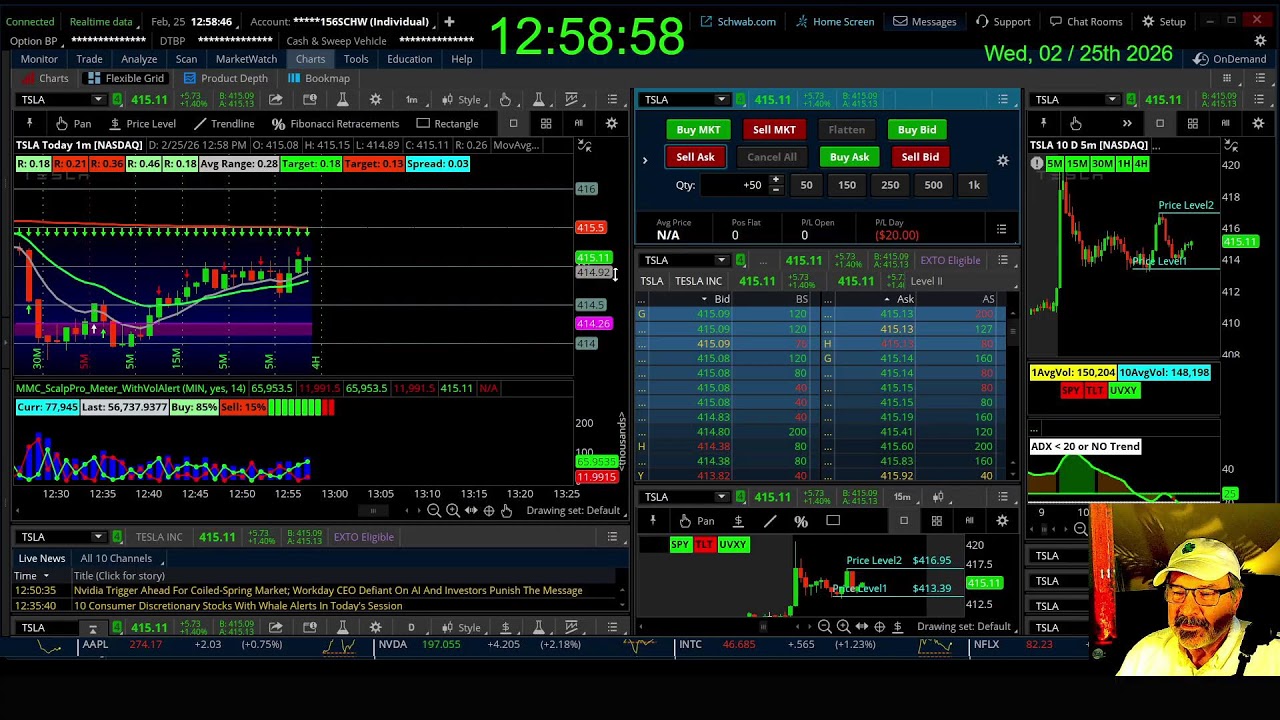Toggle the 15M timeframe label
The image size is (1280, 720).
[x=1077, y=164]
